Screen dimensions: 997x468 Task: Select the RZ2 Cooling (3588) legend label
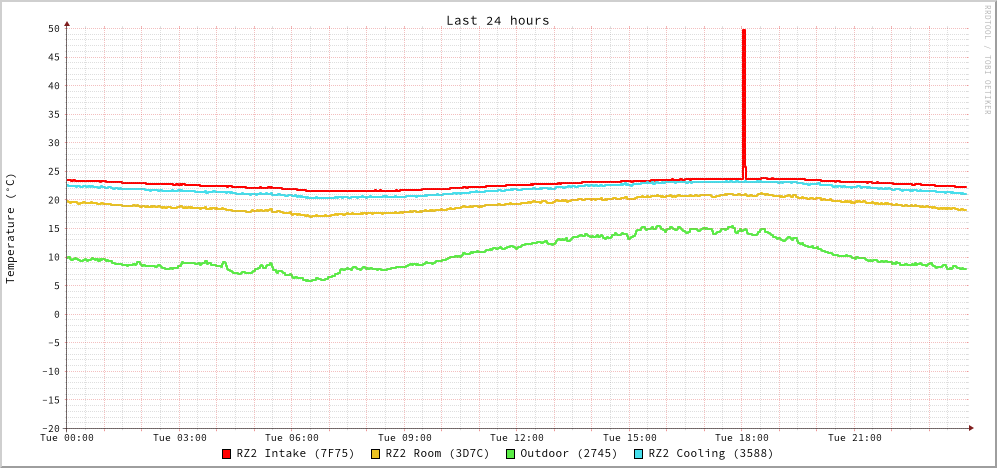[x=710, y=453]
